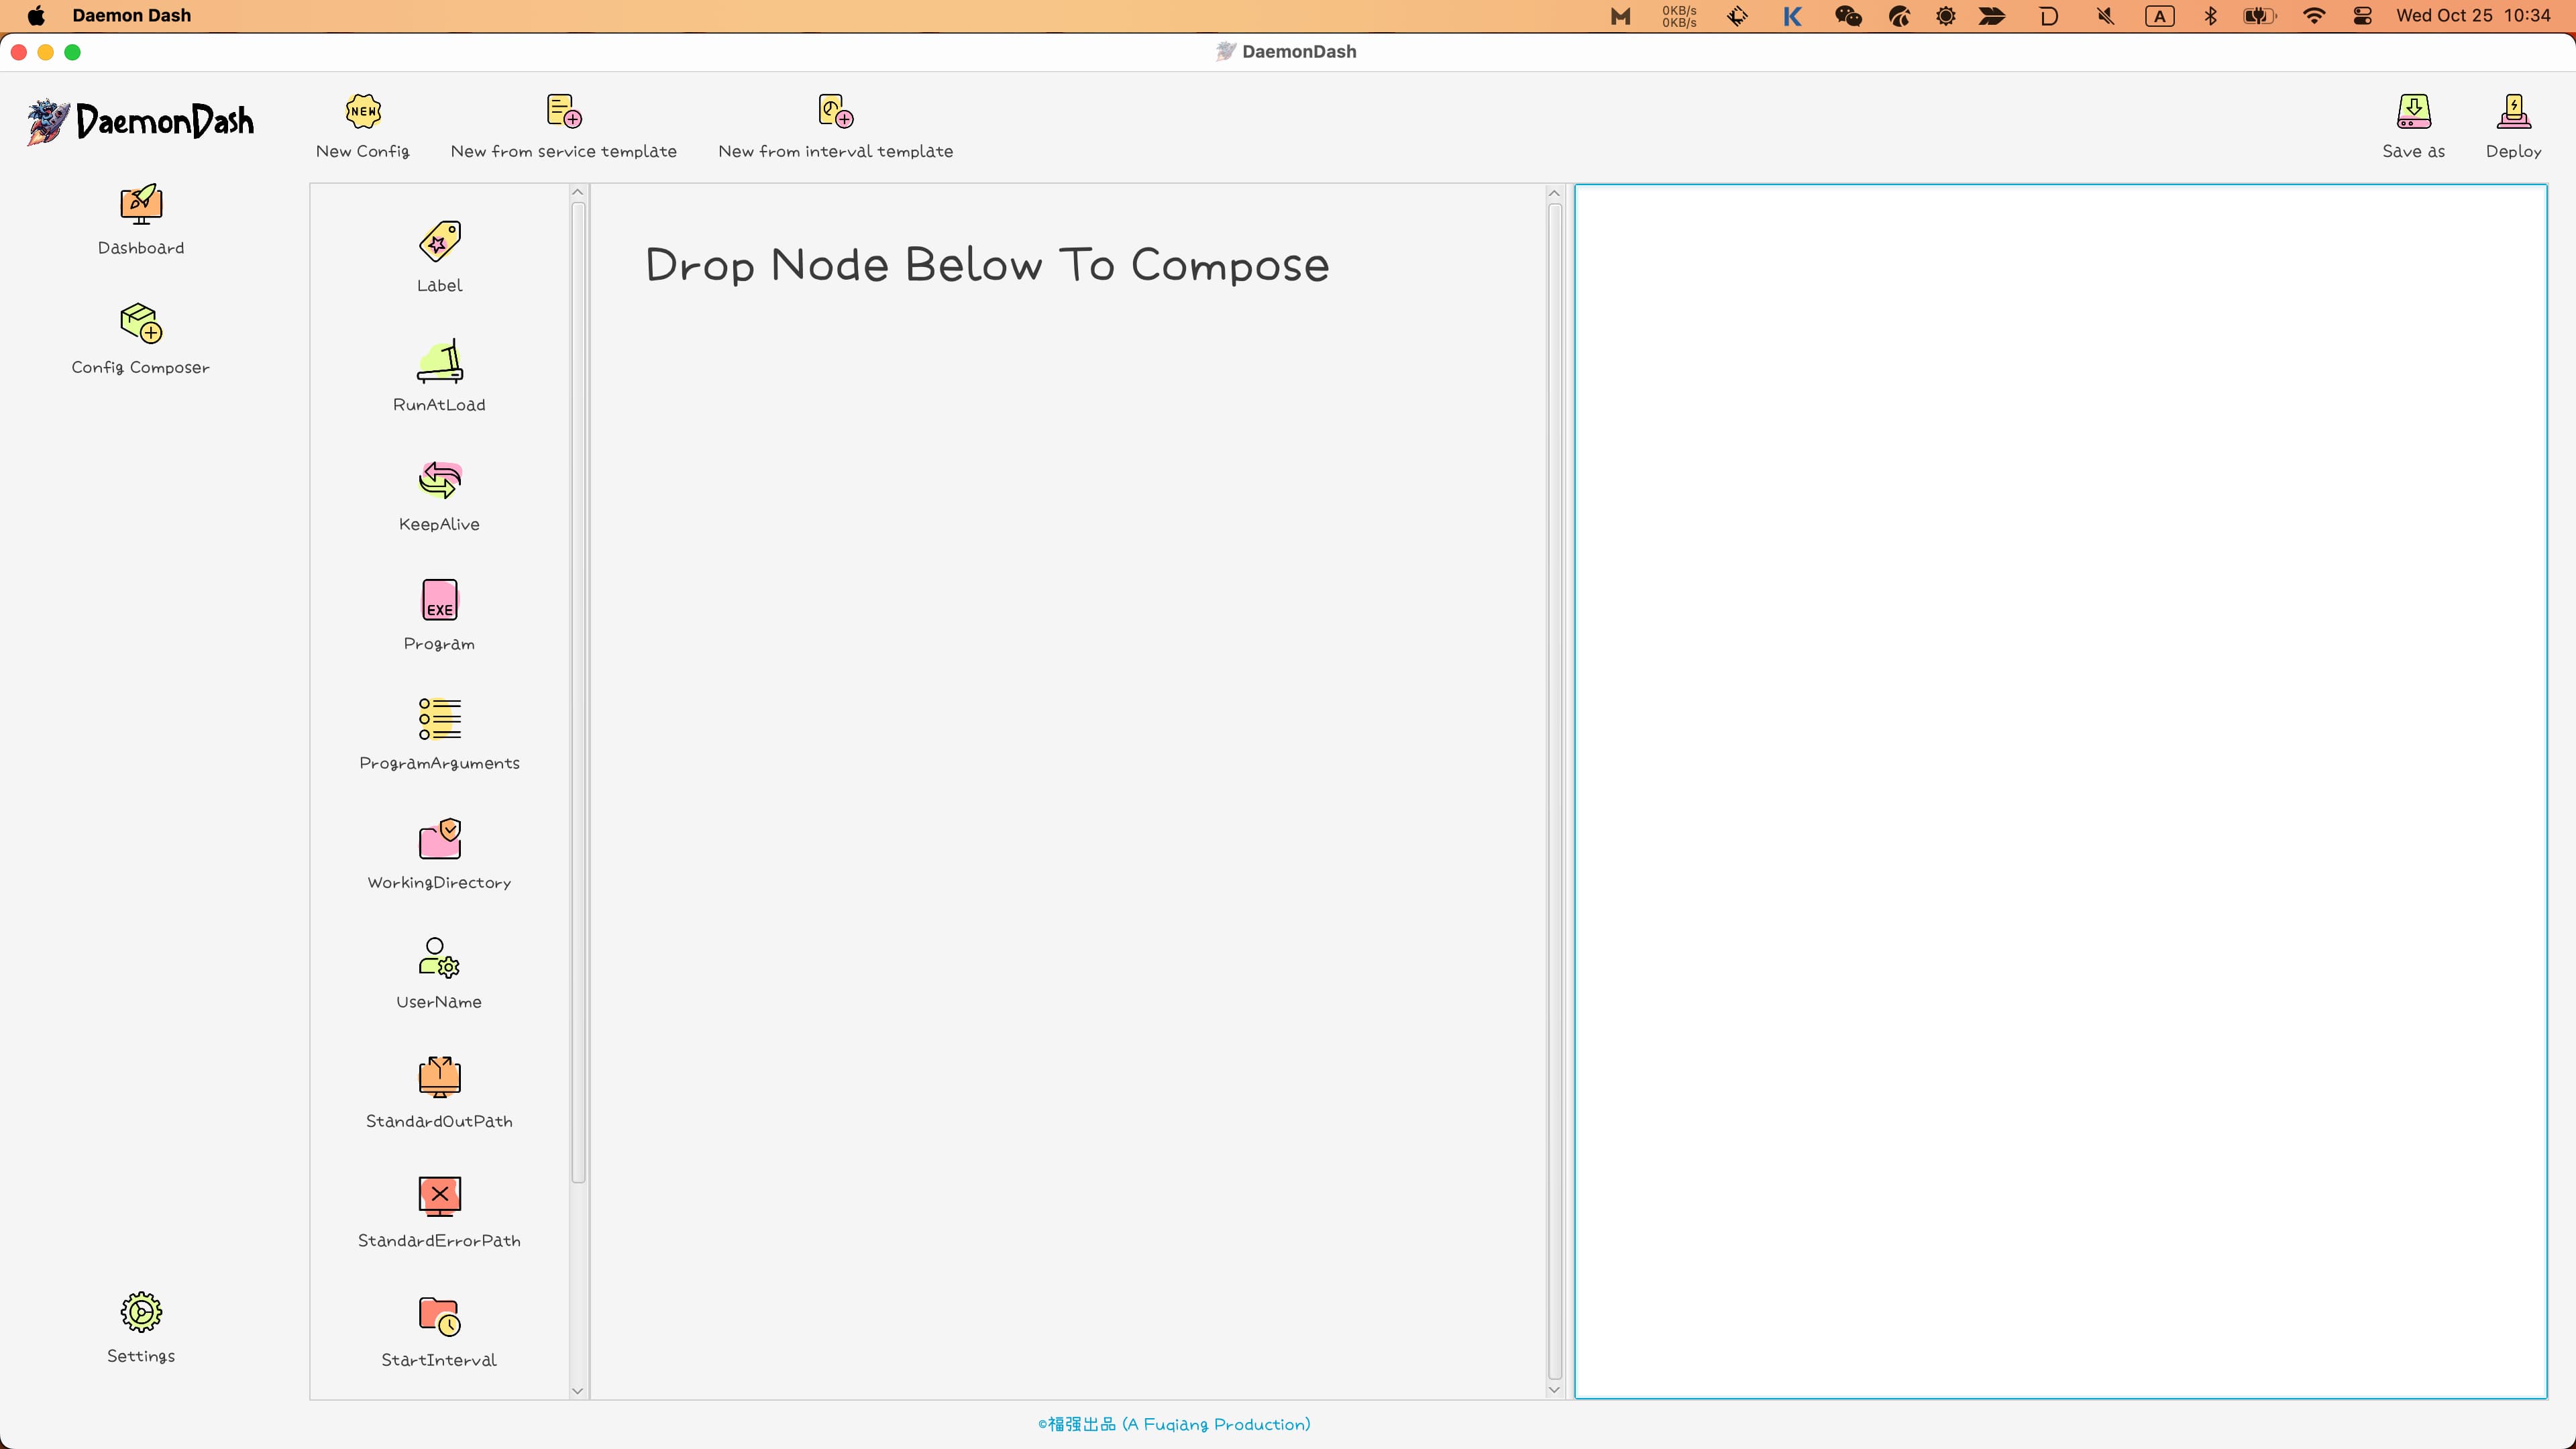Choose the UserName node icon
The height and width of the screenshot is (1449, 2576).
[x=439, y=958]
